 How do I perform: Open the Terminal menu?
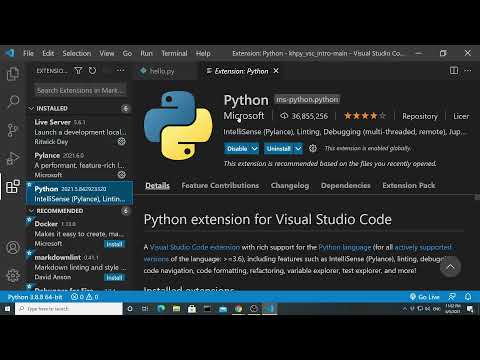pos(174,53)
